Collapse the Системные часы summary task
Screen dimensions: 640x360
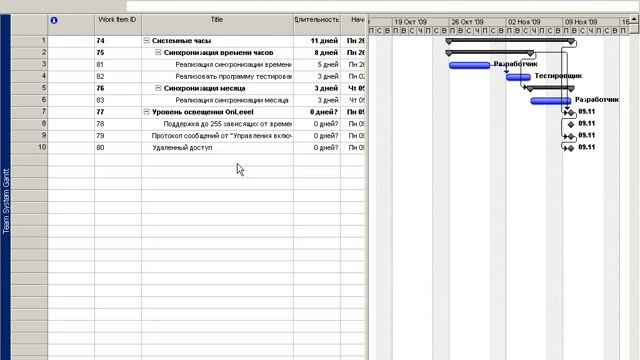click(x=147, y=40)
